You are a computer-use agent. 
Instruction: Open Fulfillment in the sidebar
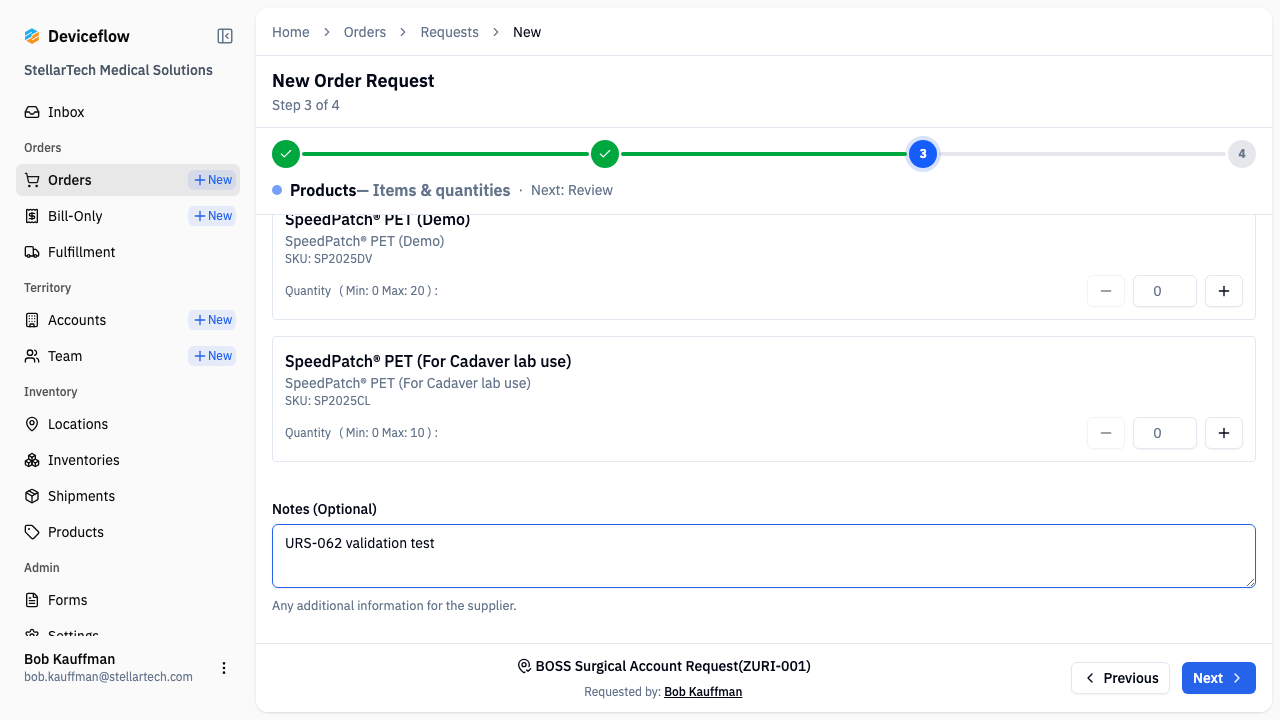pyautogui.click(x=128, y=252)
